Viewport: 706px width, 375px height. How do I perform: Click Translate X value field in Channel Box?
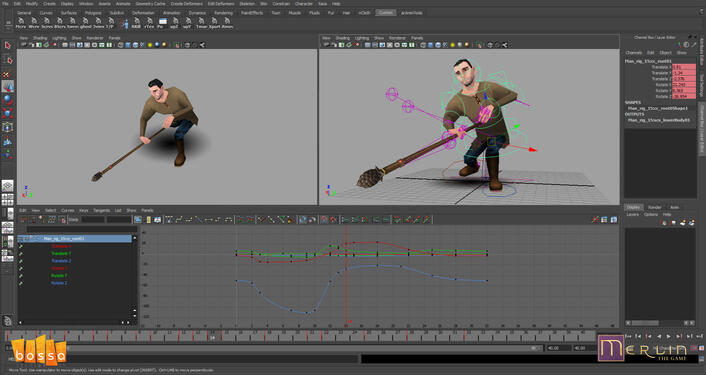(683, 67)
